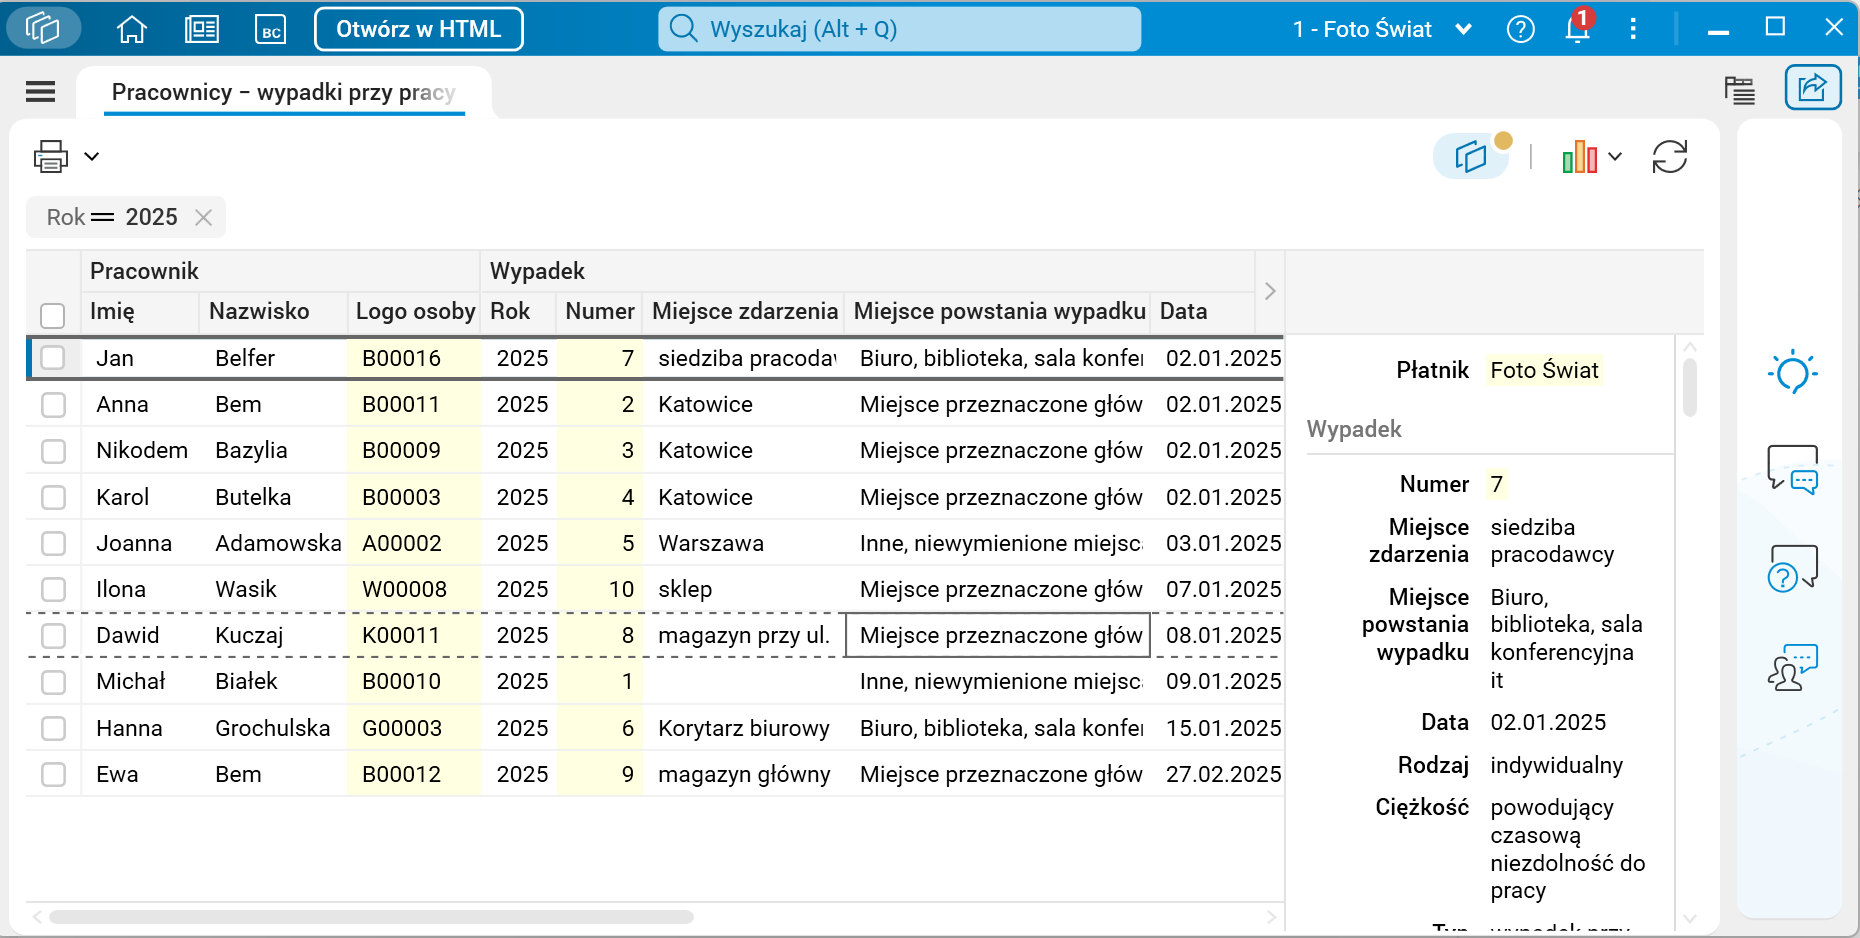This screenshot has height=938, width=1860.
Task: Tick the checkbox for Dawid Kuczaj
Action: (x=53, y=635)
